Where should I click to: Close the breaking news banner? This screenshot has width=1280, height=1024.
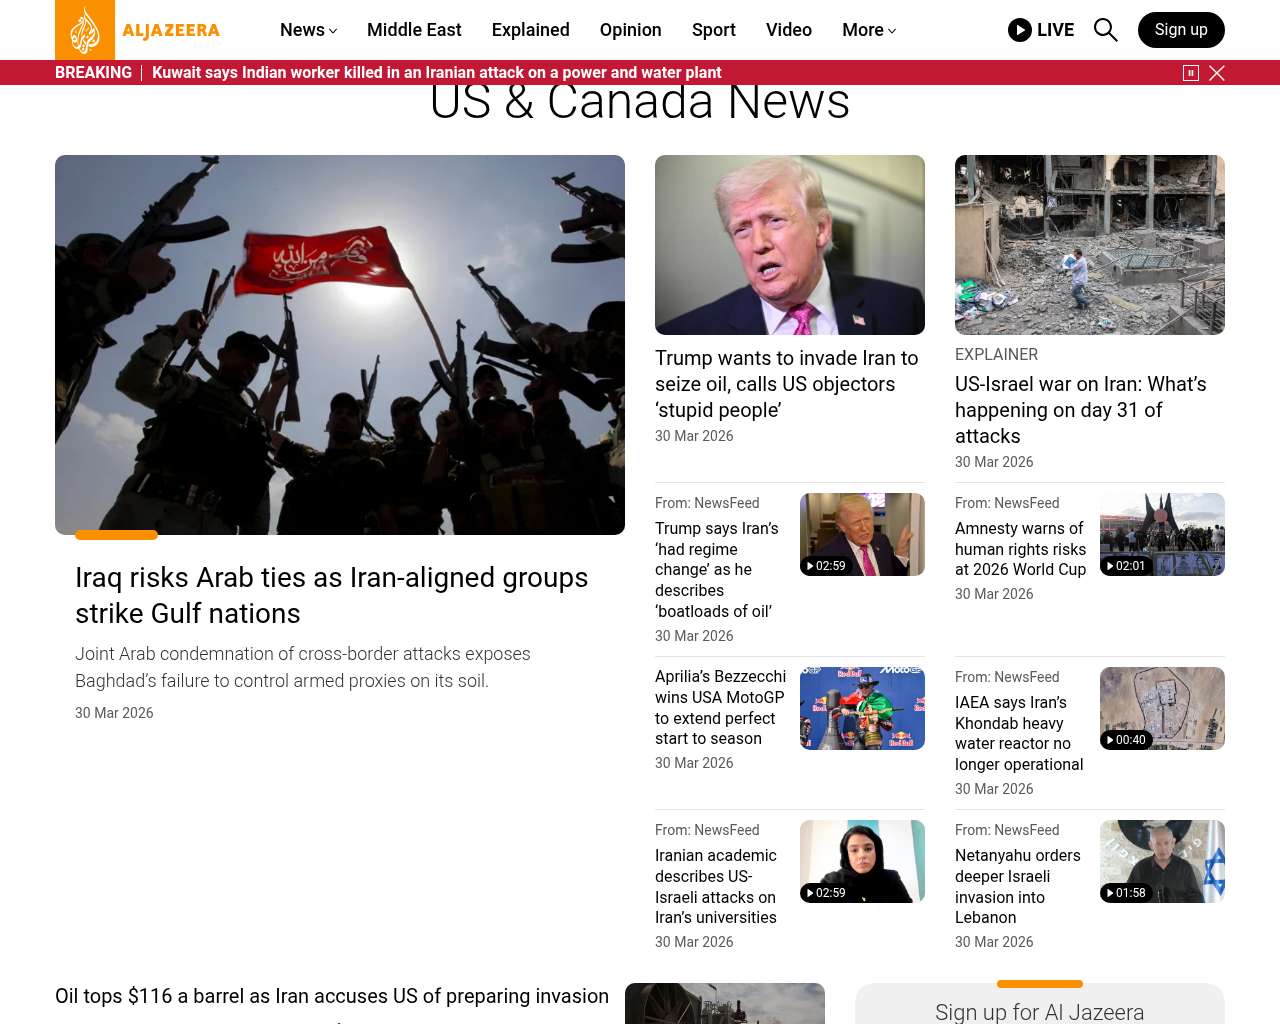point(1217,73)
